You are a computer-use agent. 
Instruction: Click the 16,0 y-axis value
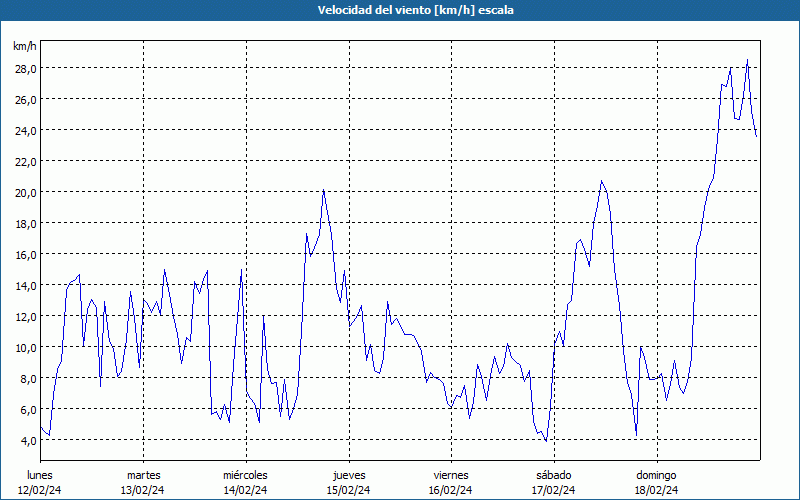(26, 255)
